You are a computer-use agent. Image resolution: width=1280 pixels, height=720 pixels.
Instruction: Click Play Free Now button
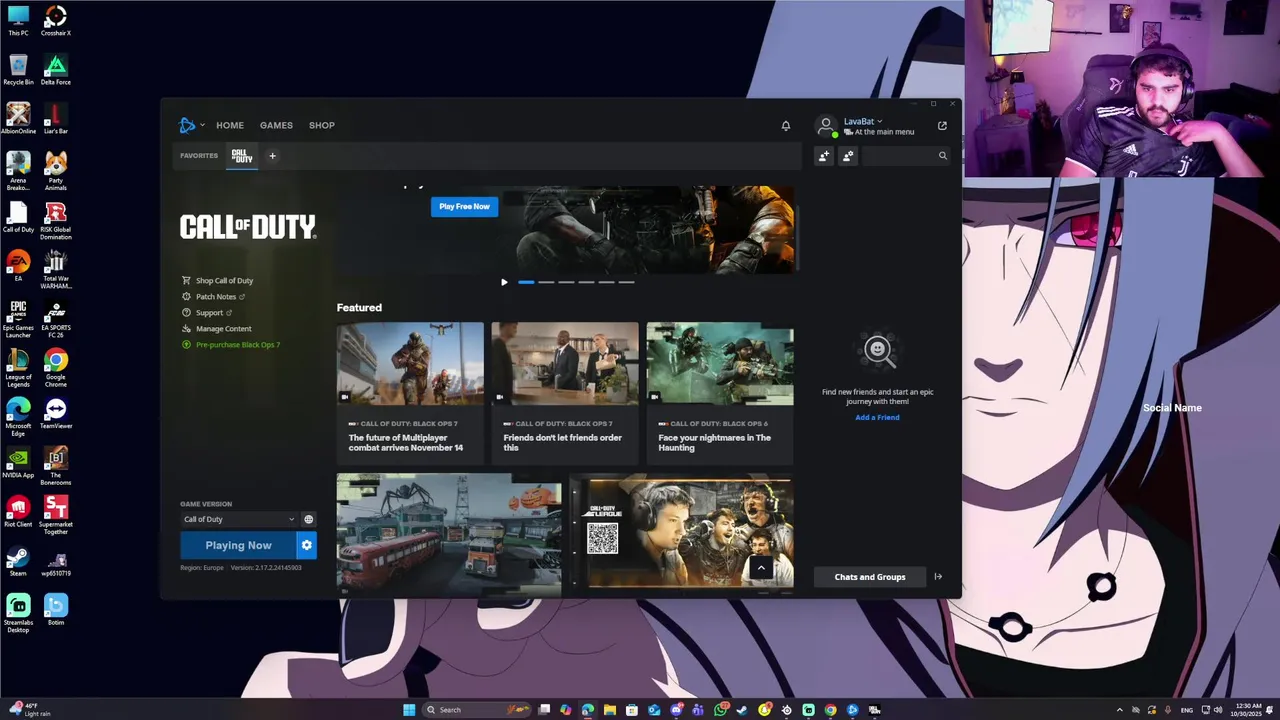click(x=464, y=206)
